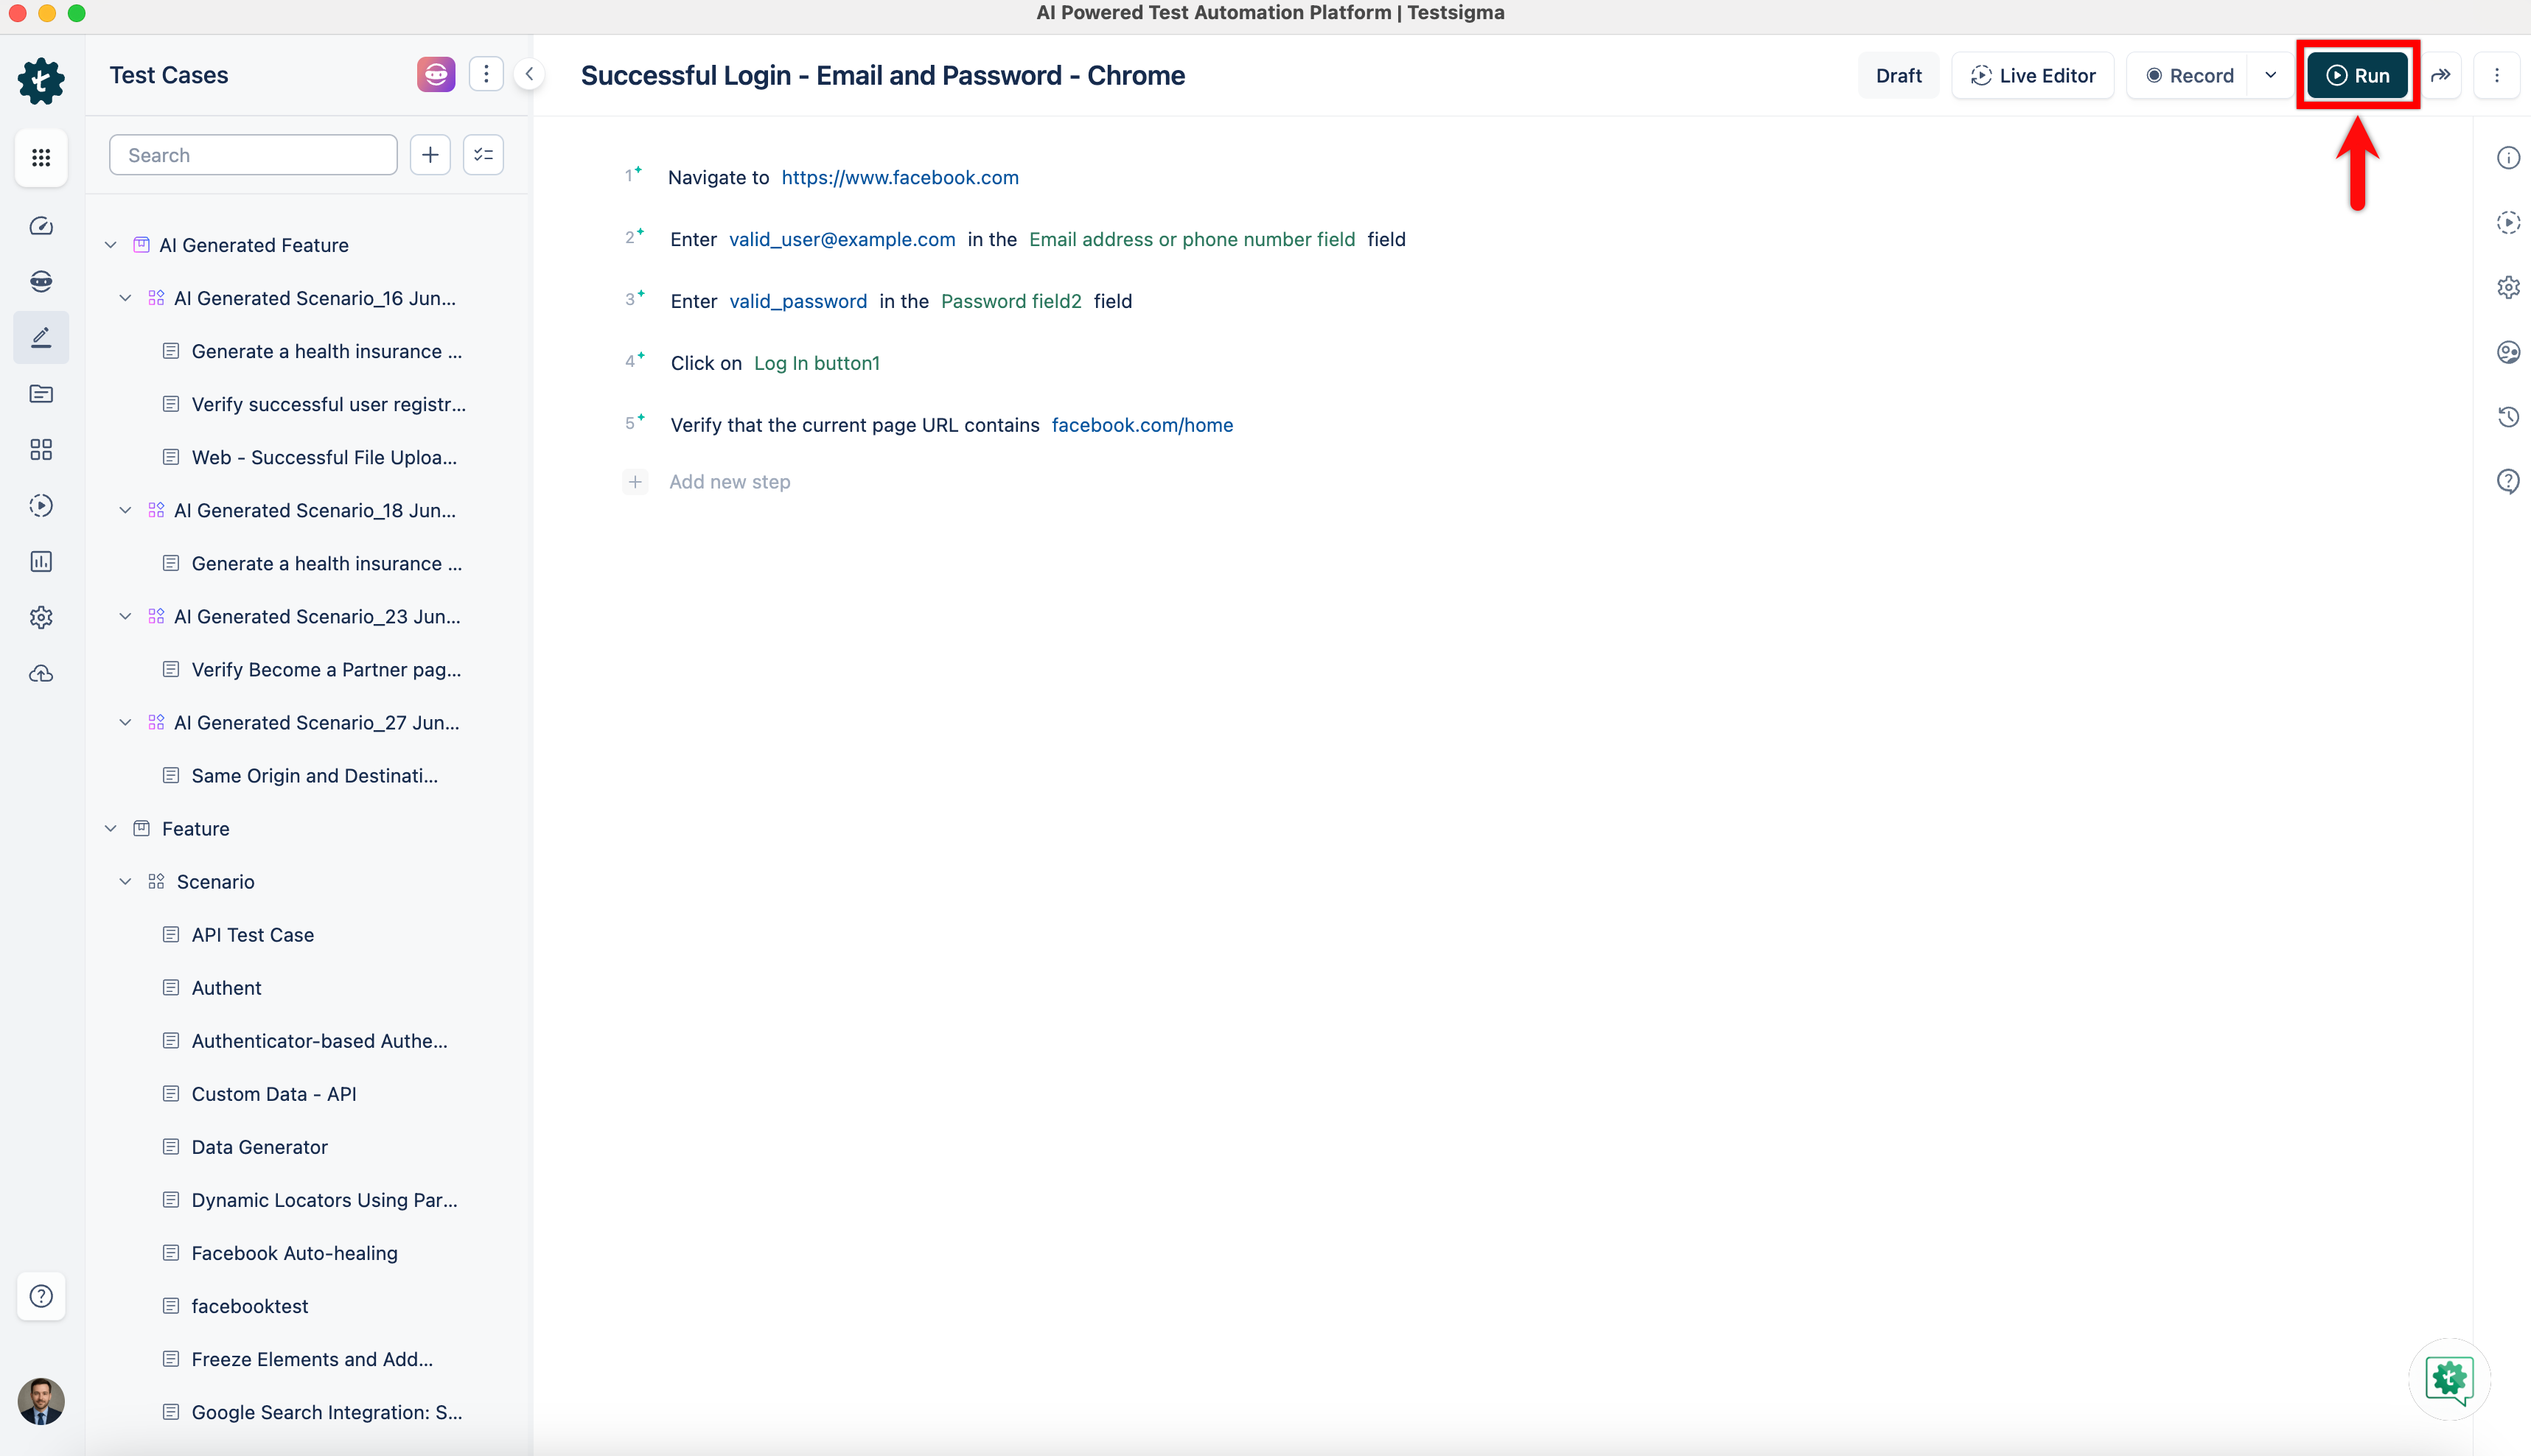Focus the Search test cases field

tap(253, 155)
